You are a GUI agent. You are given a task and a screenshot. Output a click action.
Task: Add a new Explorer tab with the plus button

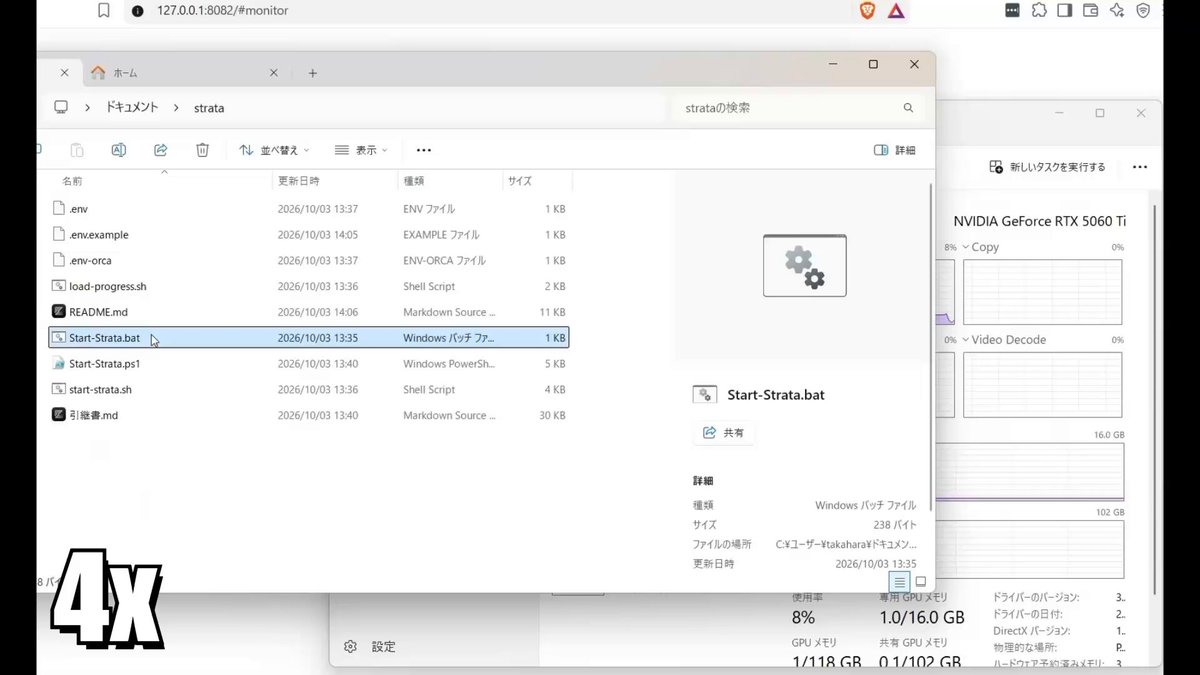tap(313, 73)
